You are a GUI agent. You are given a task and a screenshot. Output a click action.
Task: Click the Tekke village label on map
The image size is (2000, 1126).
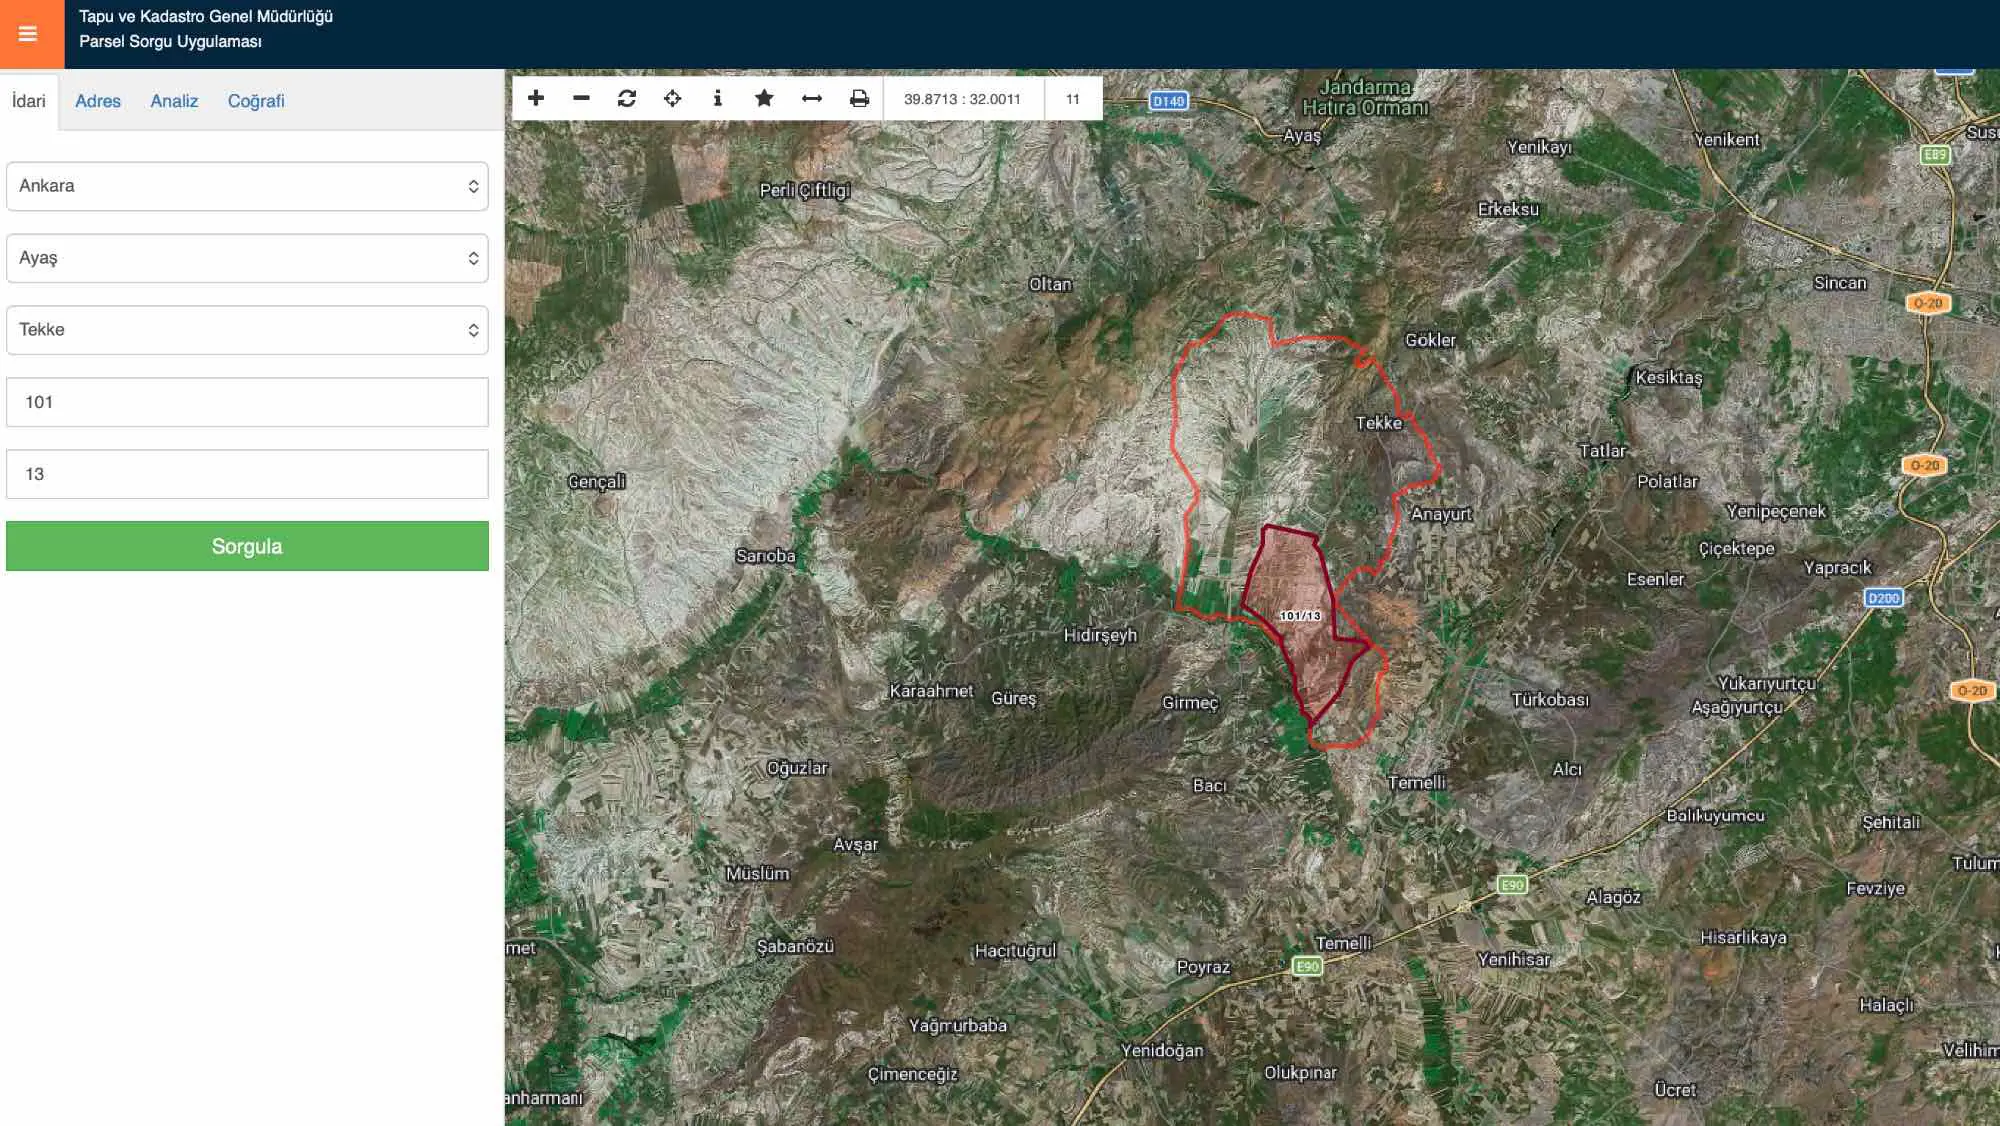1379,423
